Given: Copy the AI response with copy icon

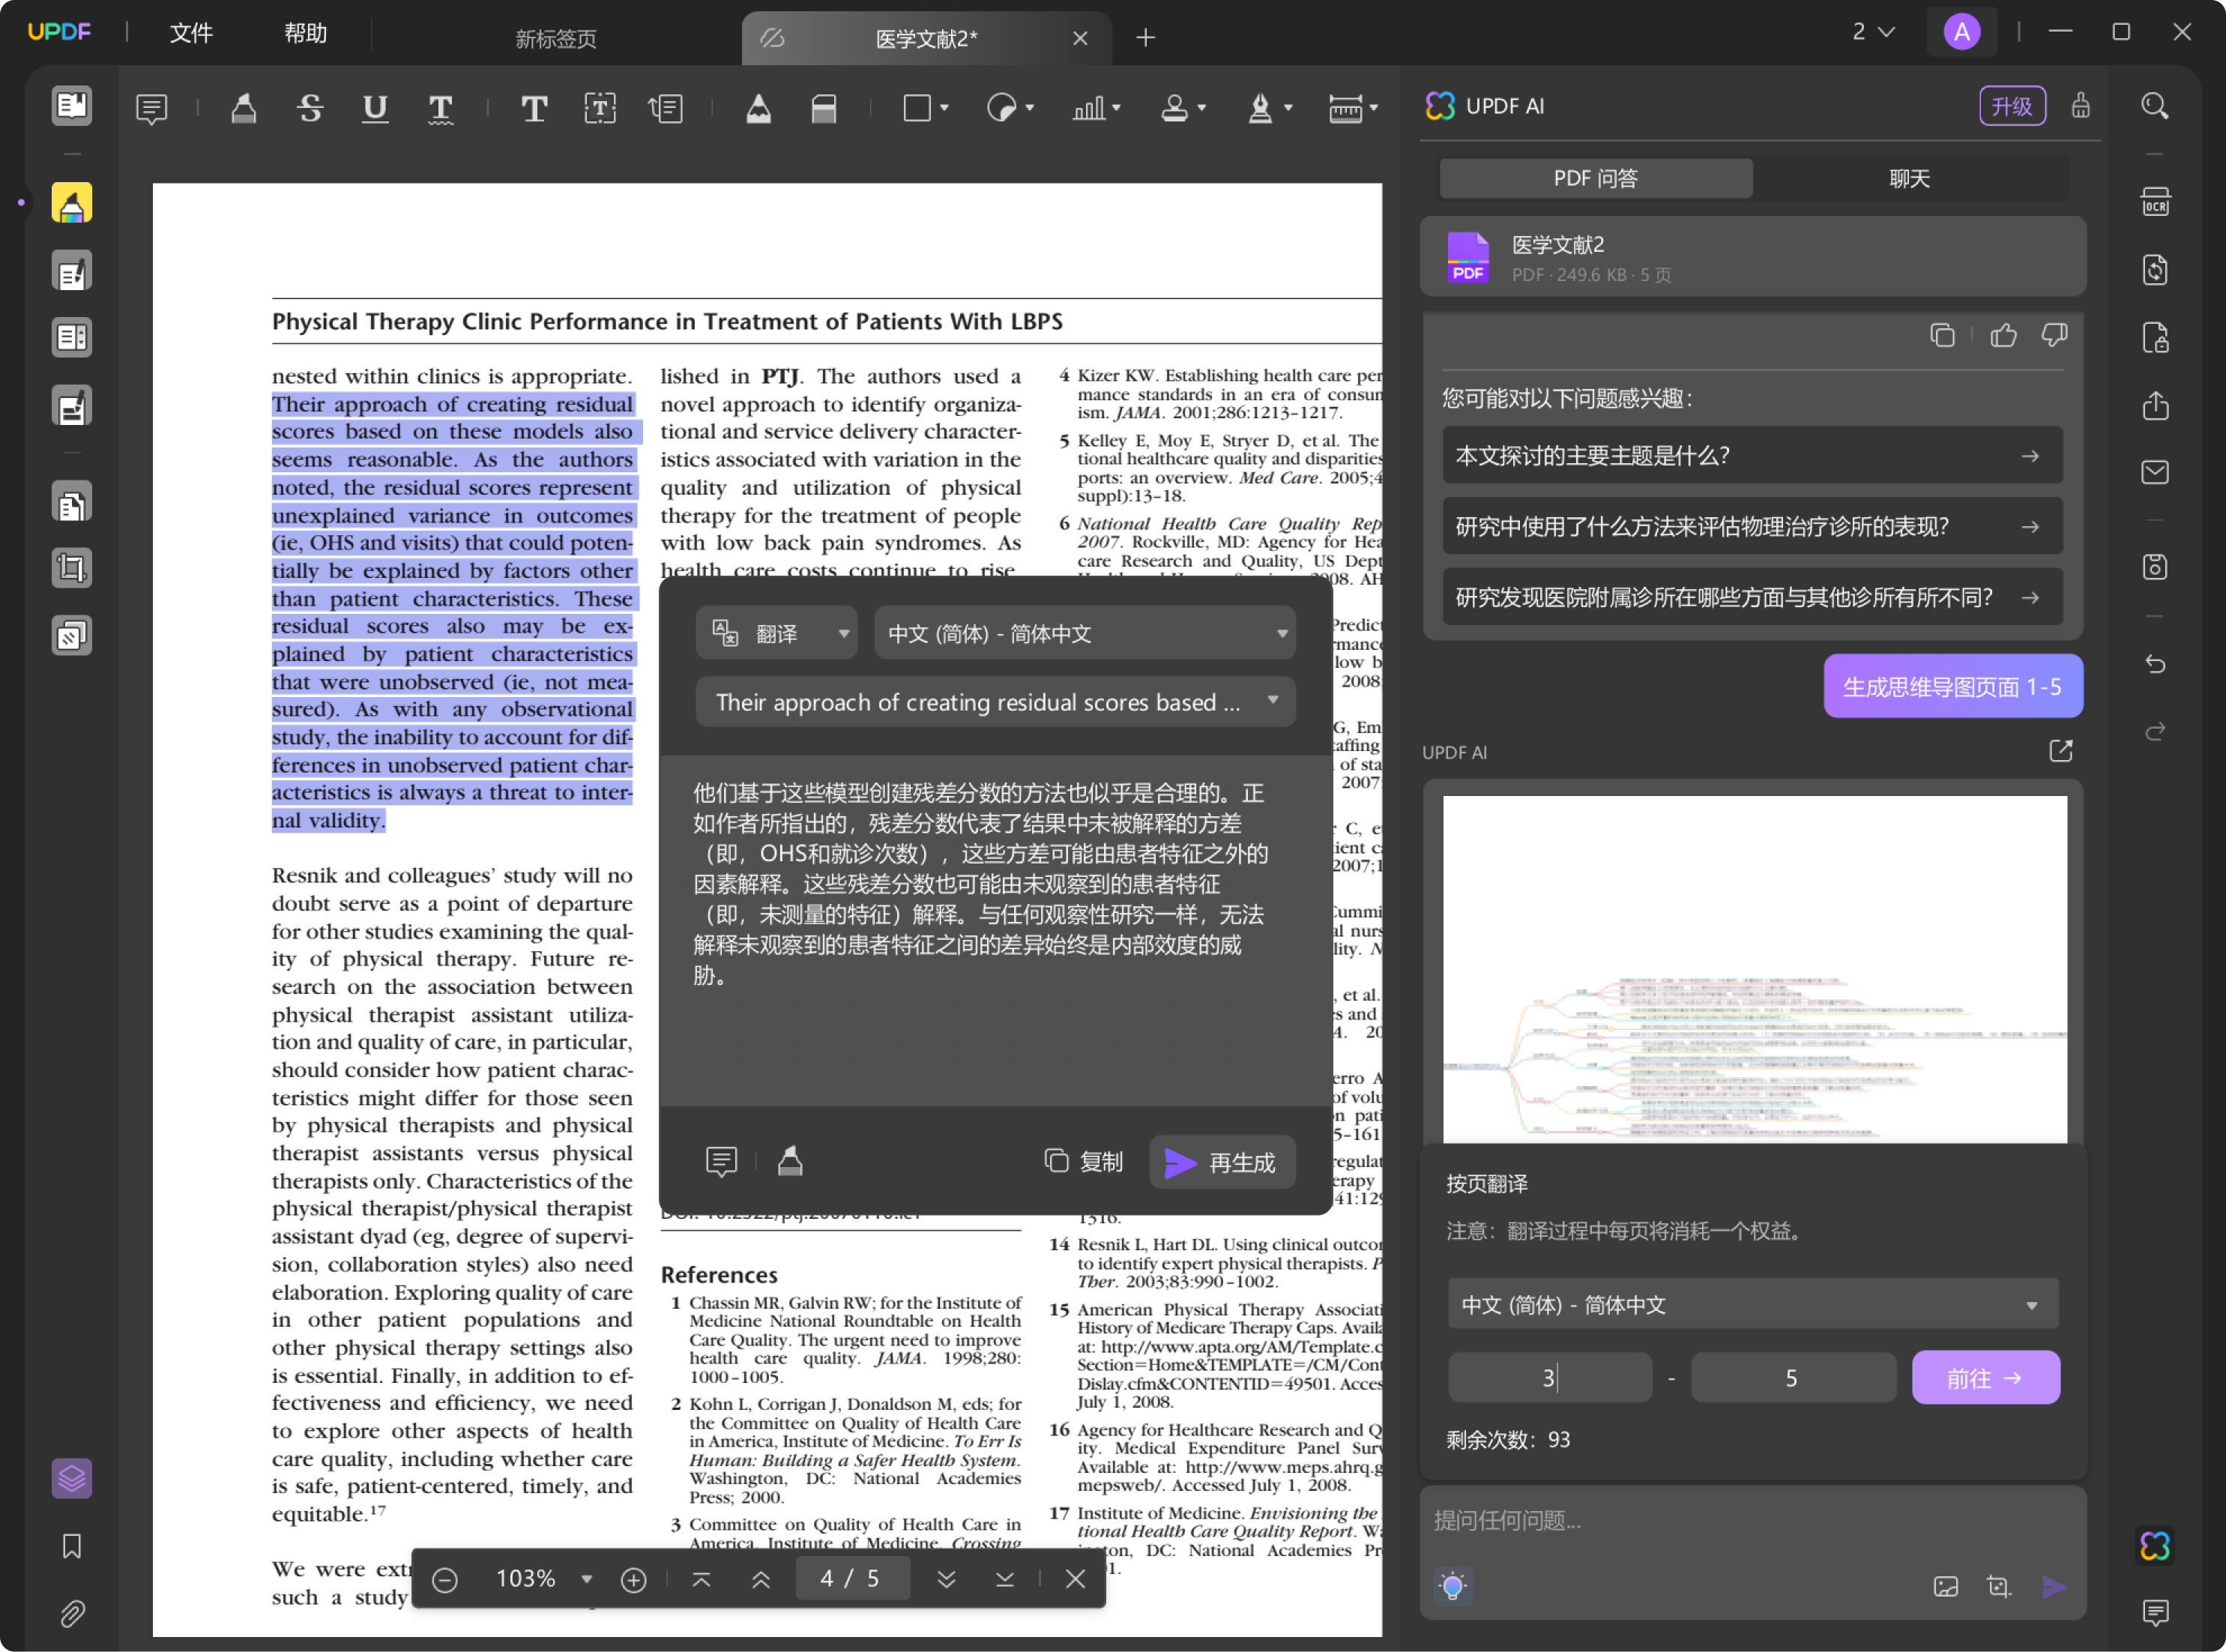Looking at the screenshot, I should (1942, 335).
